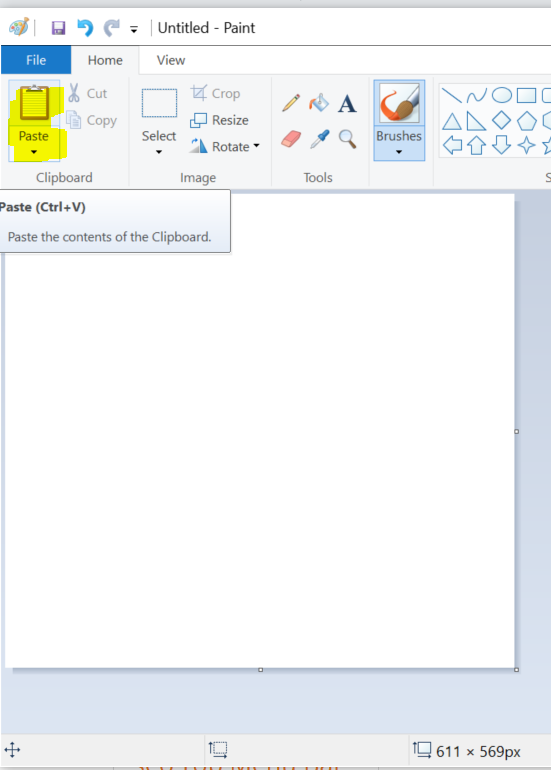Expand the Rotate dropdown
The image size is (551, 770).
[x=256, y=146]
